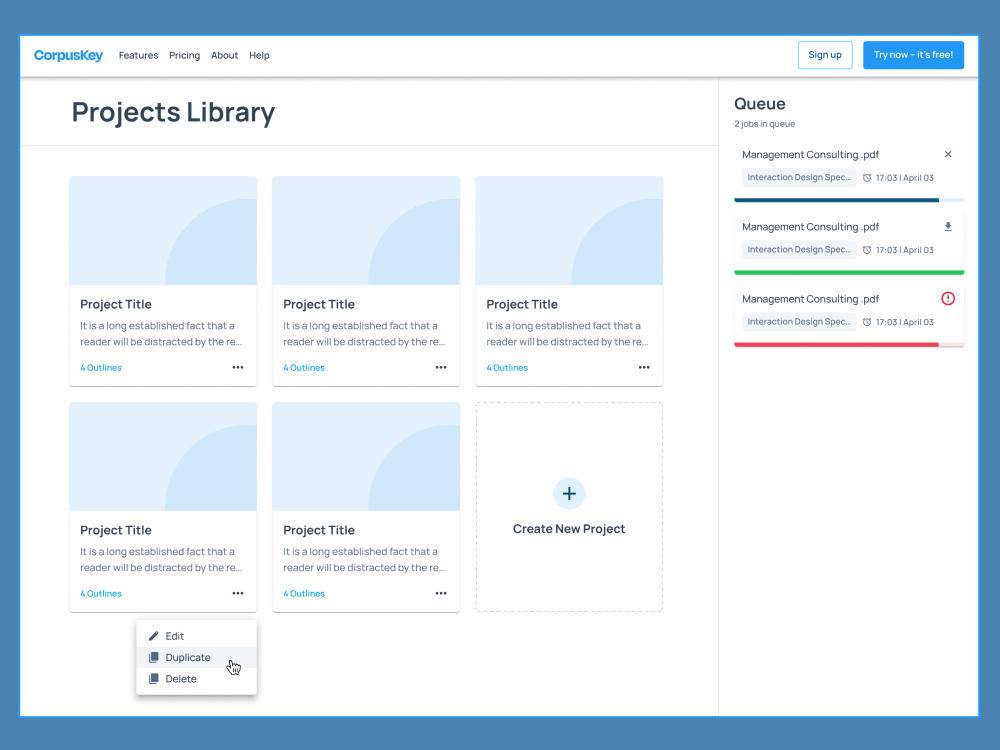Open more options on top-left project card
The width and height of the screenshot is (1000, 750).
pyautogui.click(x=238, y=367)
